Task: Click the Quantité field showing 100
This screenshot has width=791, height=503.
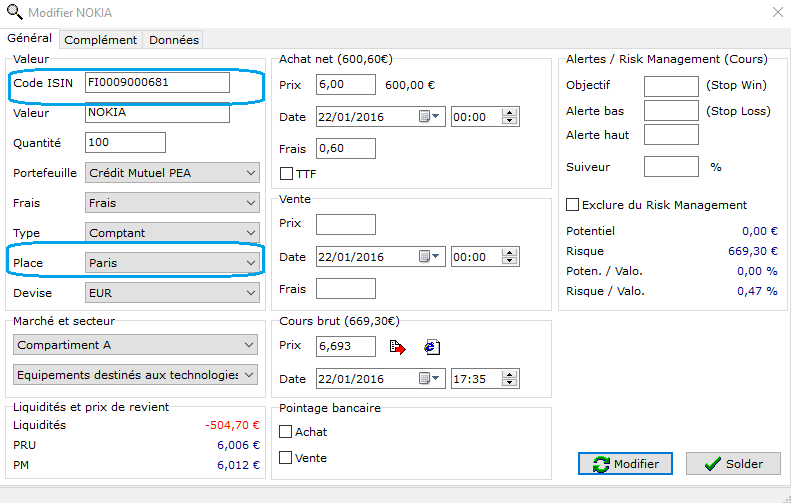Action: click(125, 143)
